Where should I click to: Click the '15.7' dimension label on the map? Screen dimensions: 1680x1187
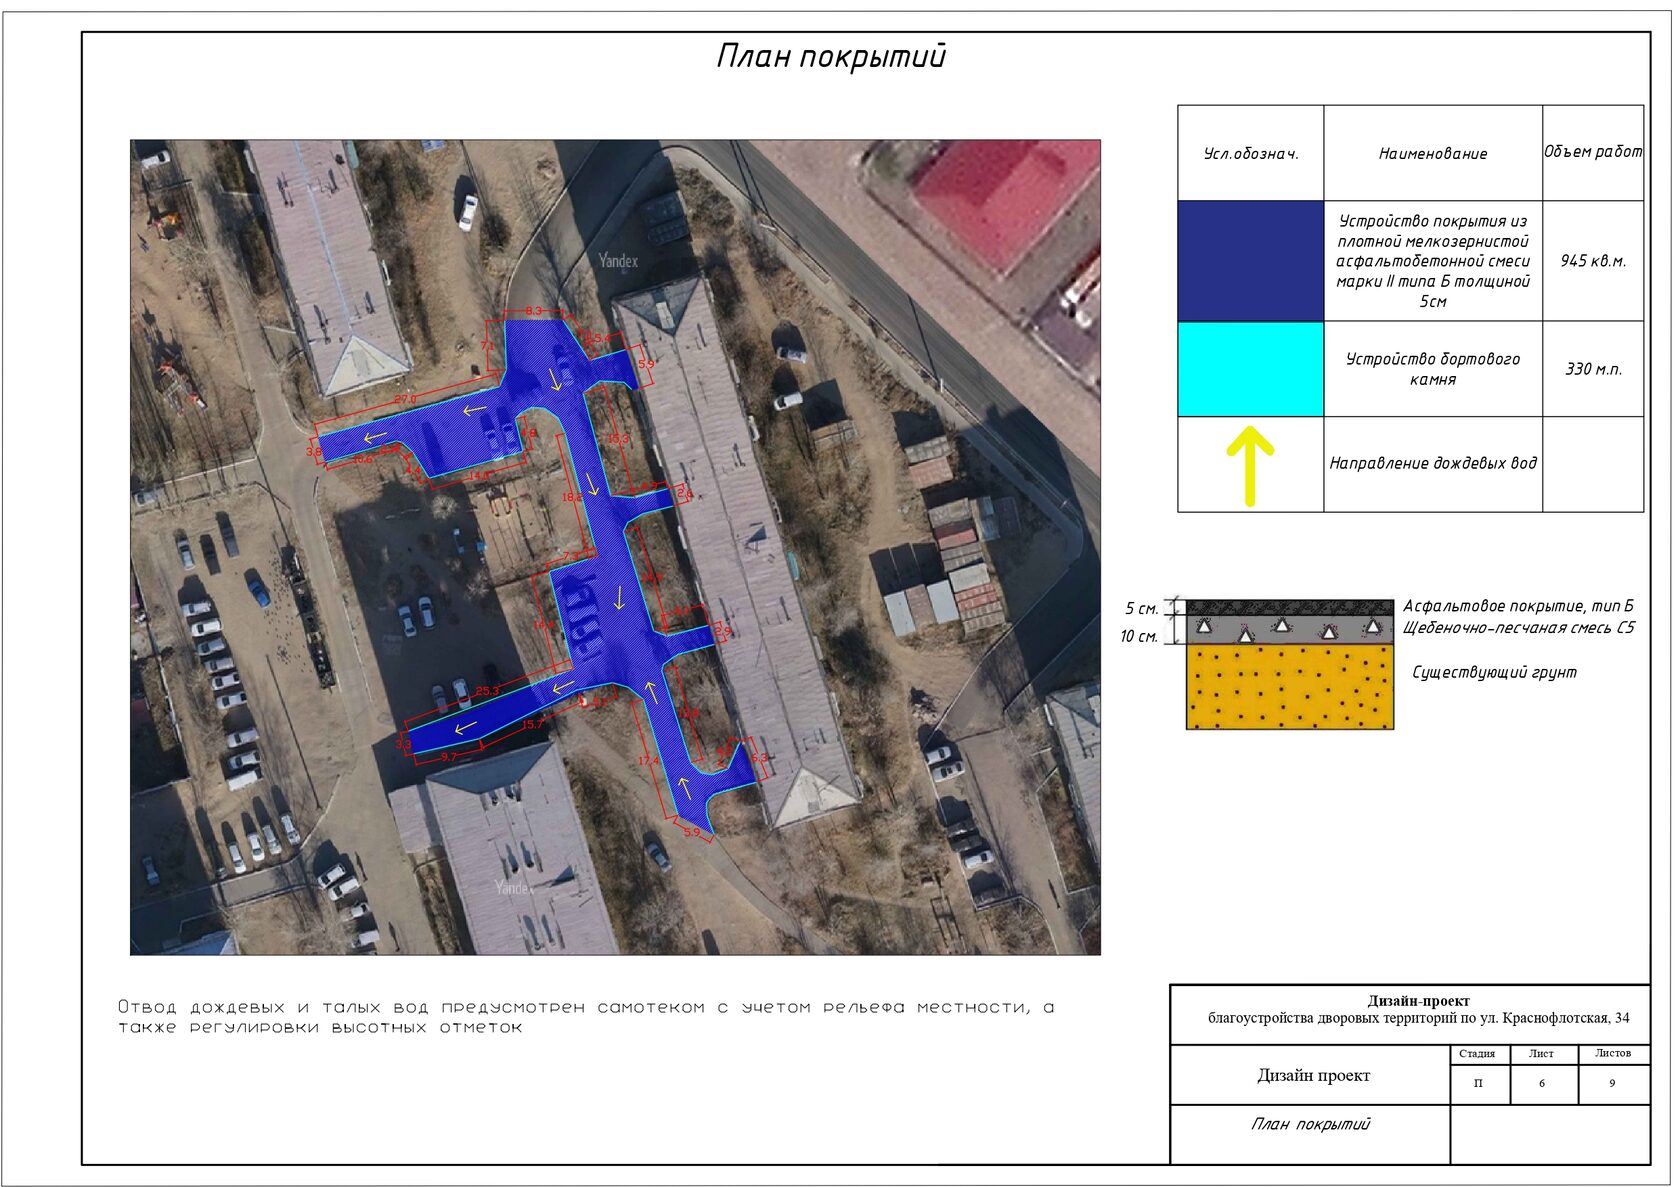point(532,724)
